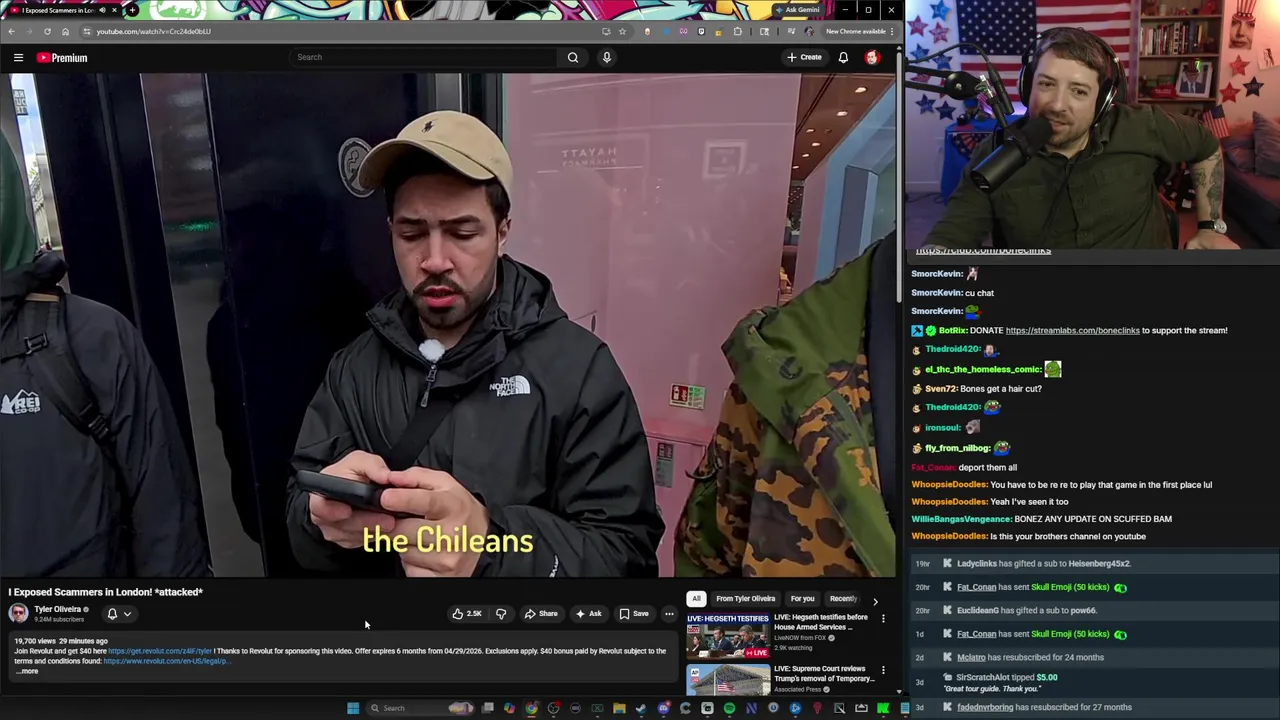Go to the YouTube Premium home logo
The height and width of the screenshot is (720, 1280).
coord(62,58)
